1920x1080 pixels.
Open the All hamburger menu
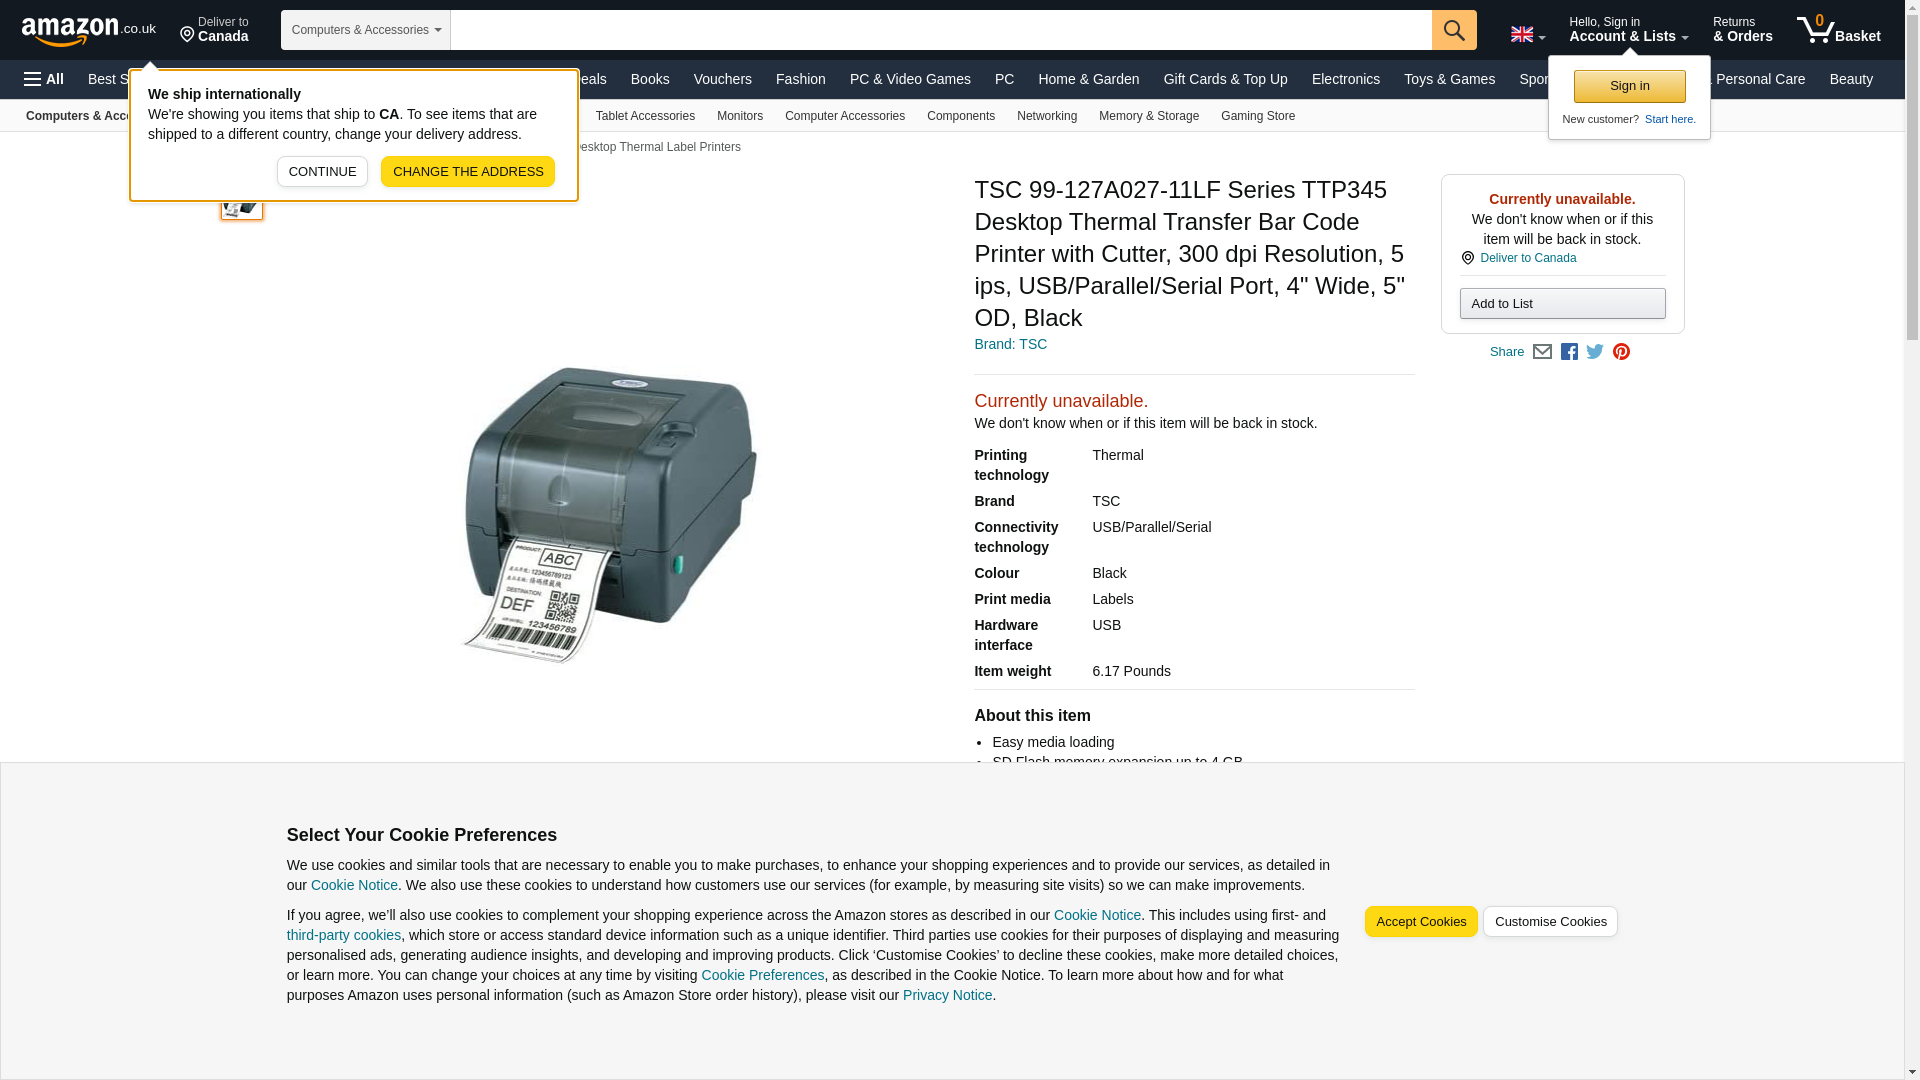click(44, 79)
